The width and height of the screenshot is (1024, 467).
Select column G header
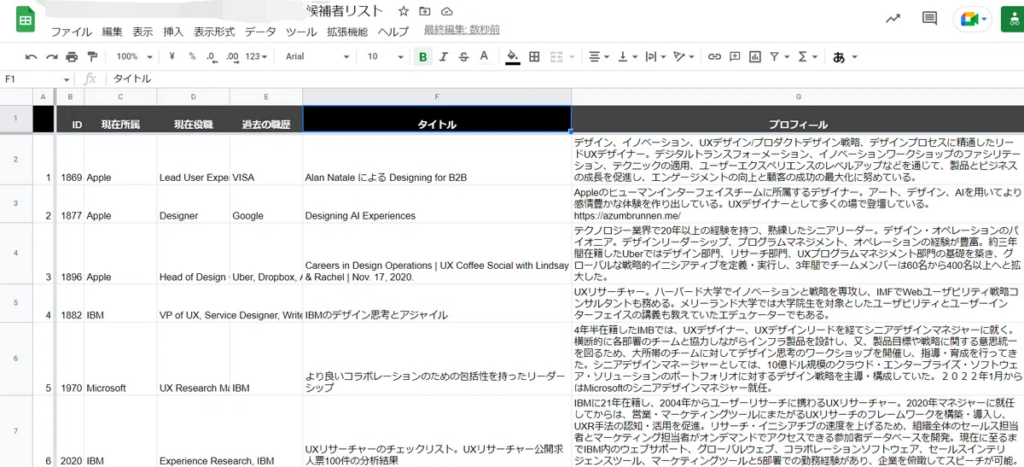798,97
